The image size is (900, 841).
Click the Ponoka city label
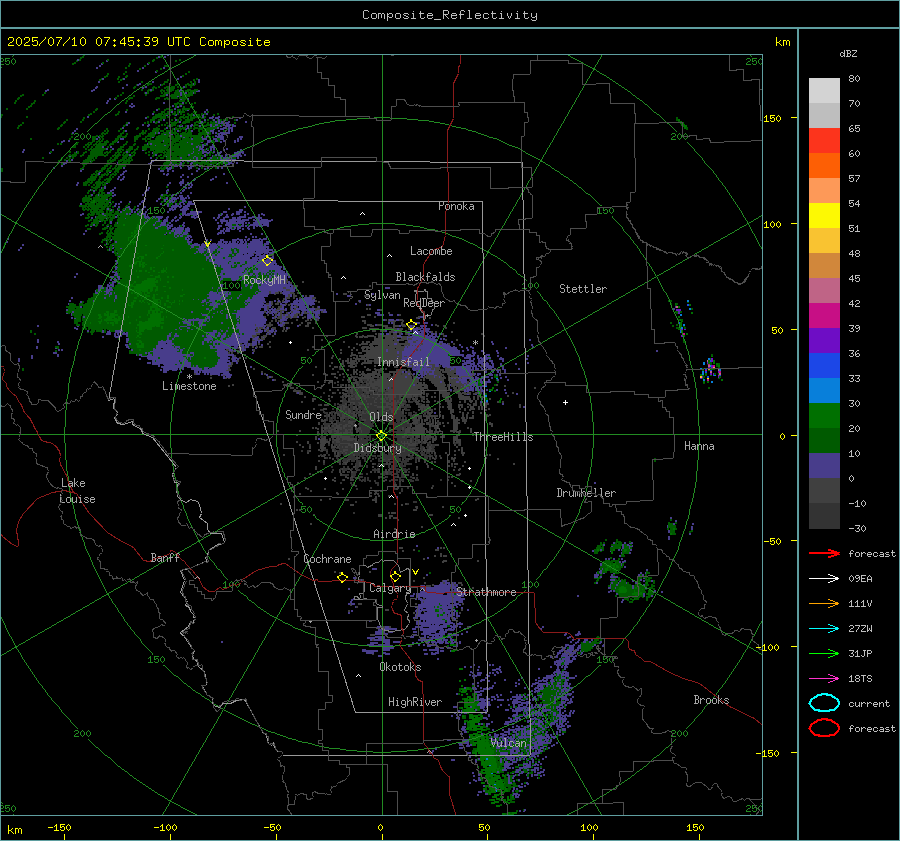coord(456,206)
